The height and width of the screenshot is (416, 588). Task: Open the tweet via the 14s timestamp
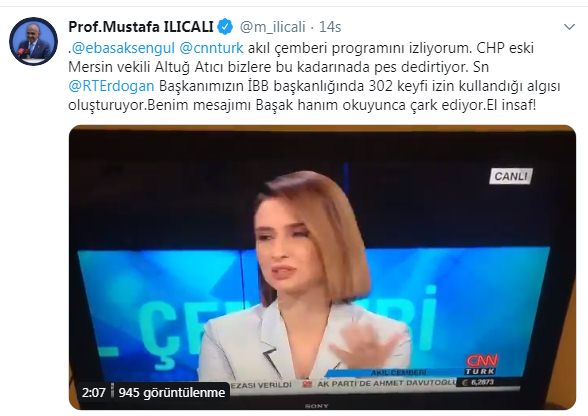330,27
